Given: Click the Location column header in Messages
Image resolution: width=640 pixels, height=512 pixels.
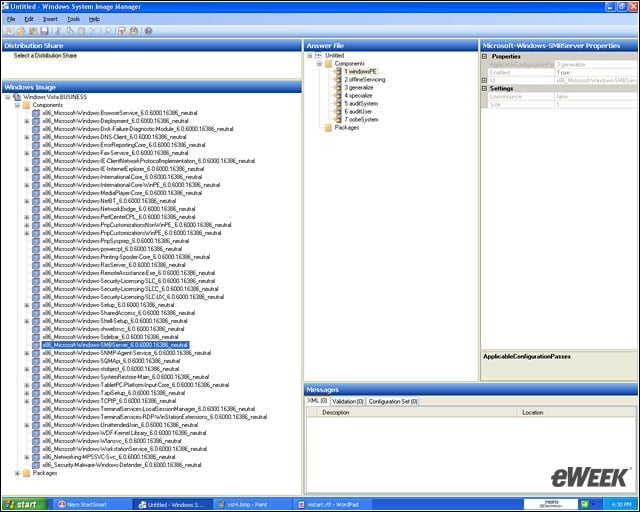Looking at the screenshot, I should pos(576,412).
